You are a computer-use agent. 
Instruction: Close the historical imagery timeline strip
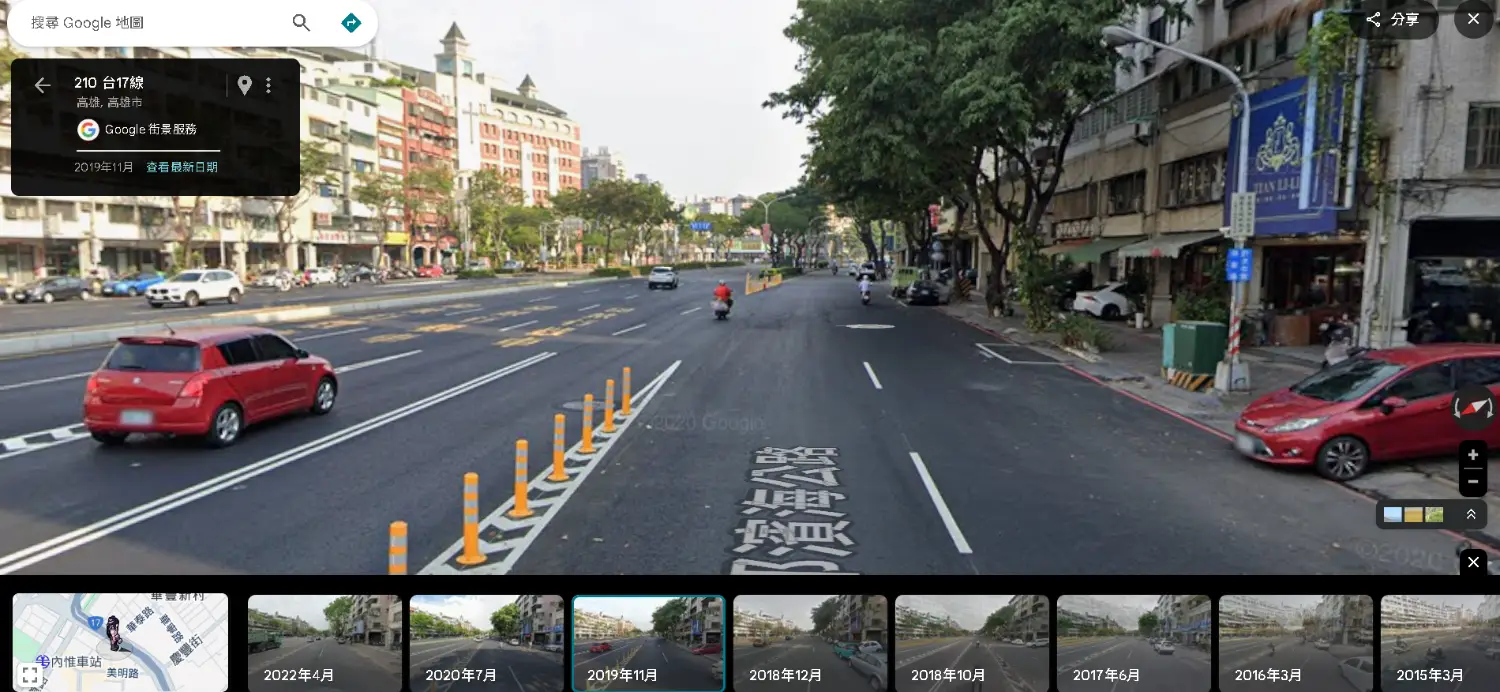(x=1473, y=562)
